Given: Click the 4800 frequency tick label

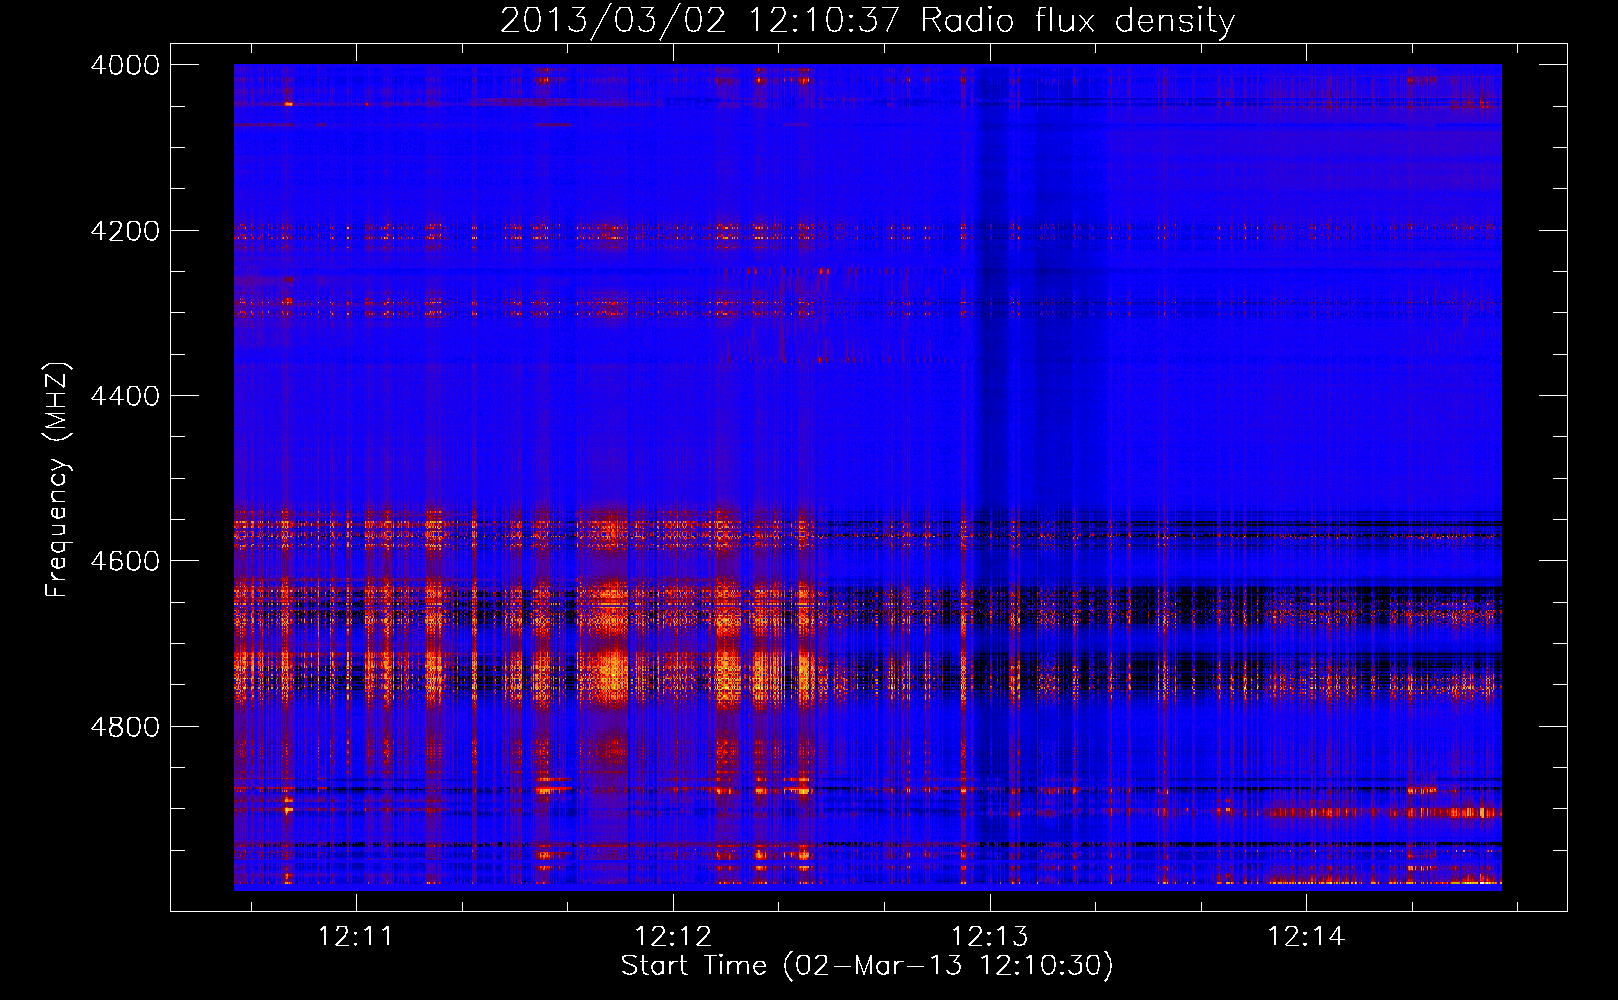Looking at the screenshot, I should pyautogui.click(x=125, y=727).
